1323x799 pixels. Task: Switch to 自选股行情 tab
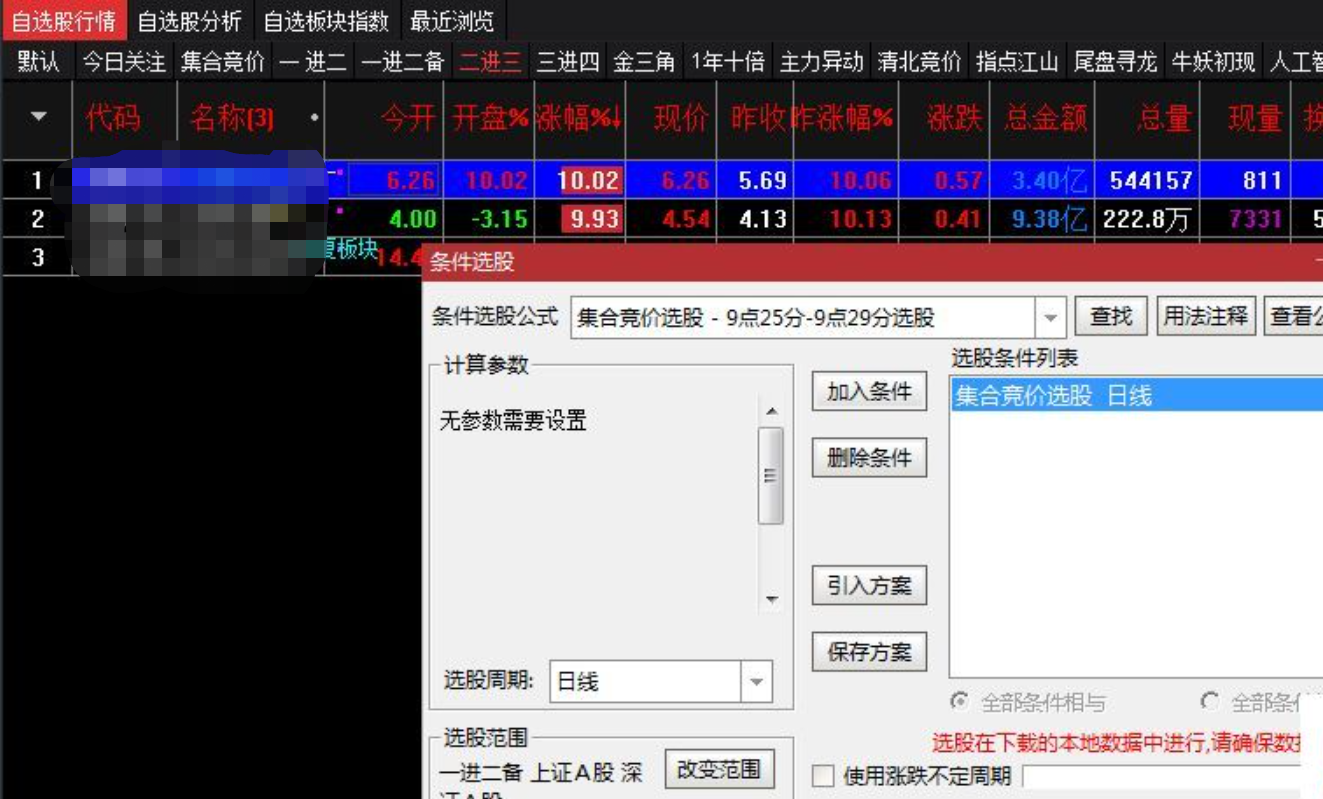(64, 20)
